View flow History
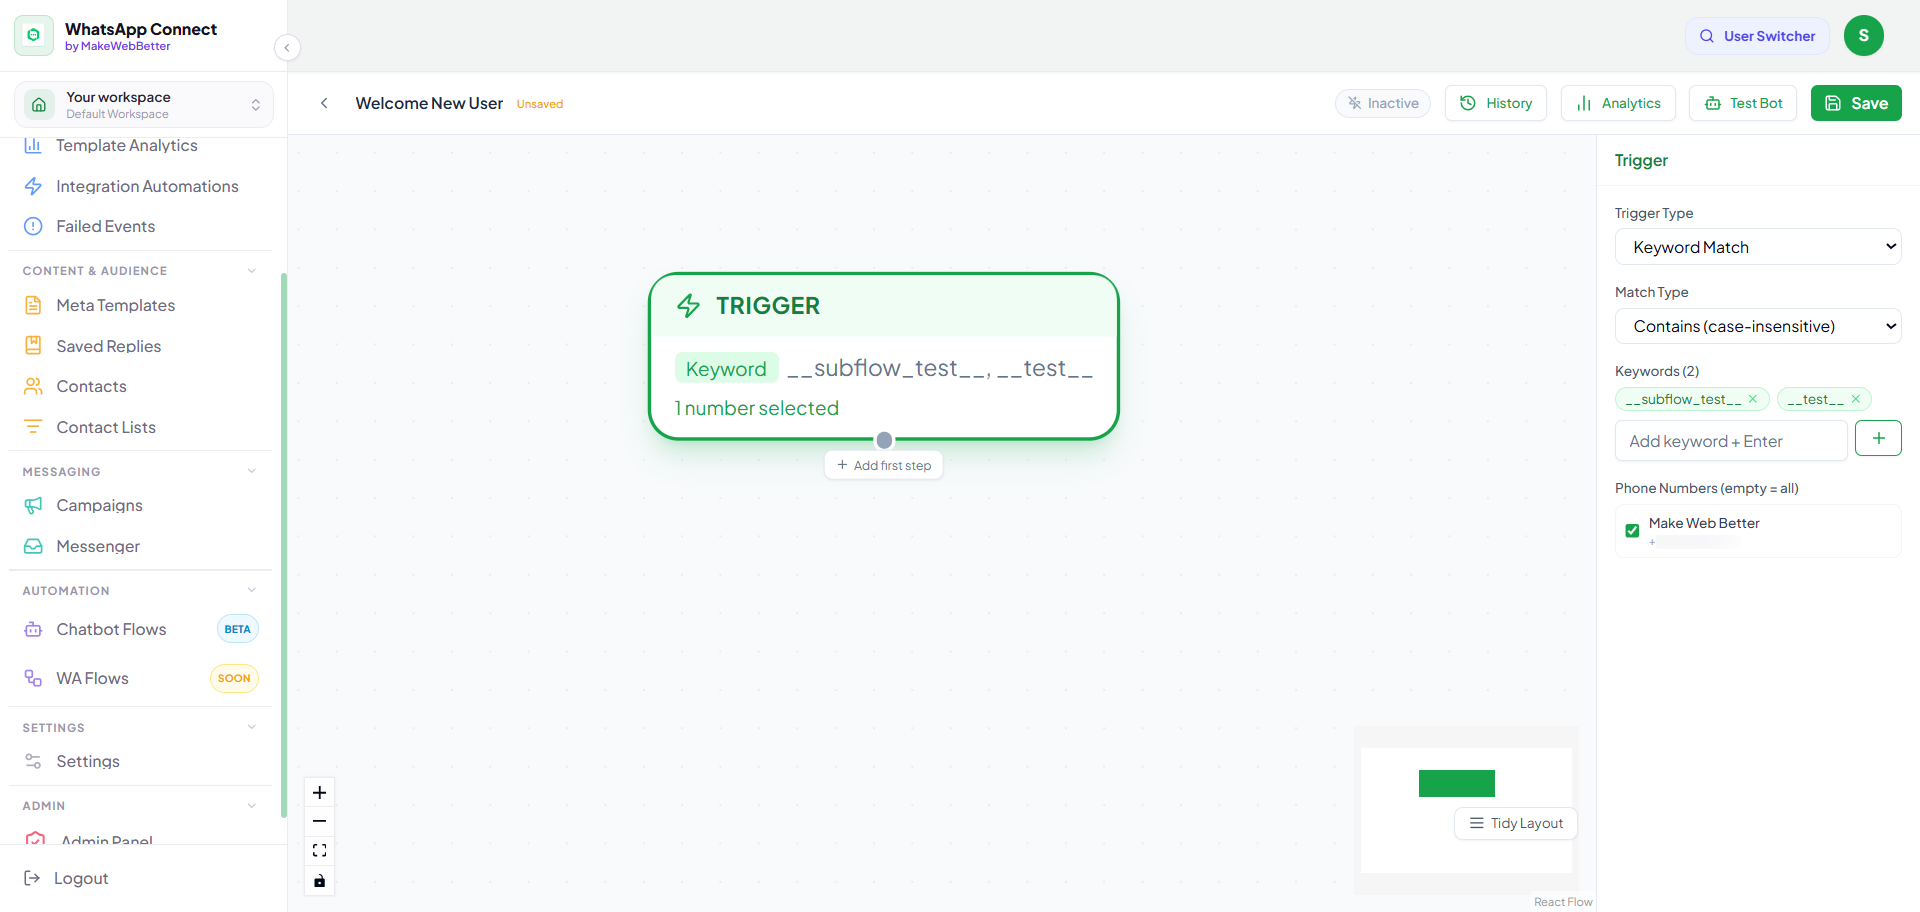 tap(1496, 103)
